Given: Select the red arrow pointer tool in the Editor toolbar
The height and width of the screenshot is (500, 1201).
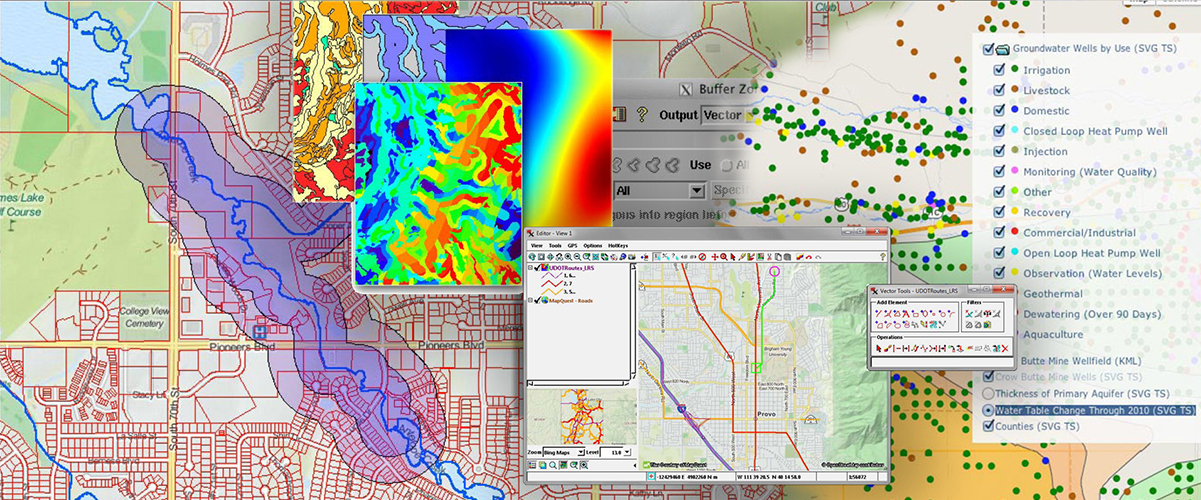Looking at the screenshot, I should pos(733,256).
